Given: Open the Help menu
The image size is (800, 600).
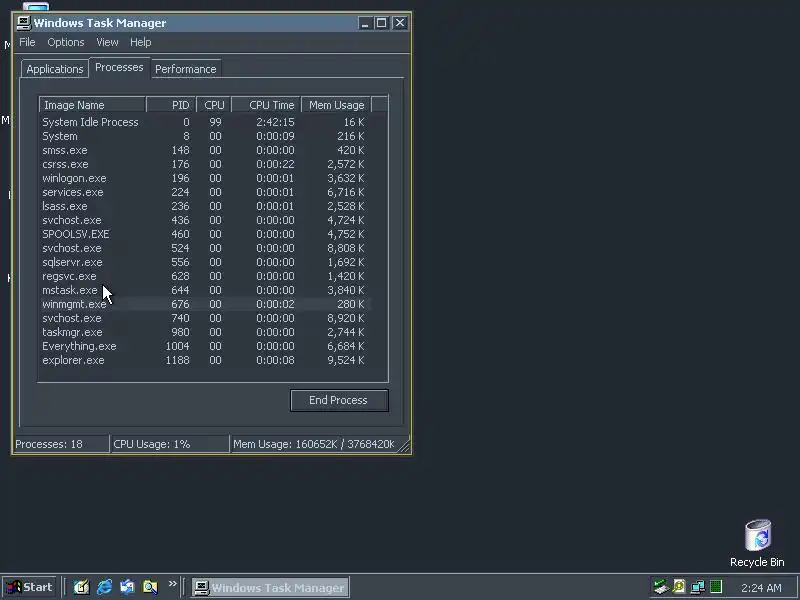Looking at the screenshot, I should click(x=140, y=42).
